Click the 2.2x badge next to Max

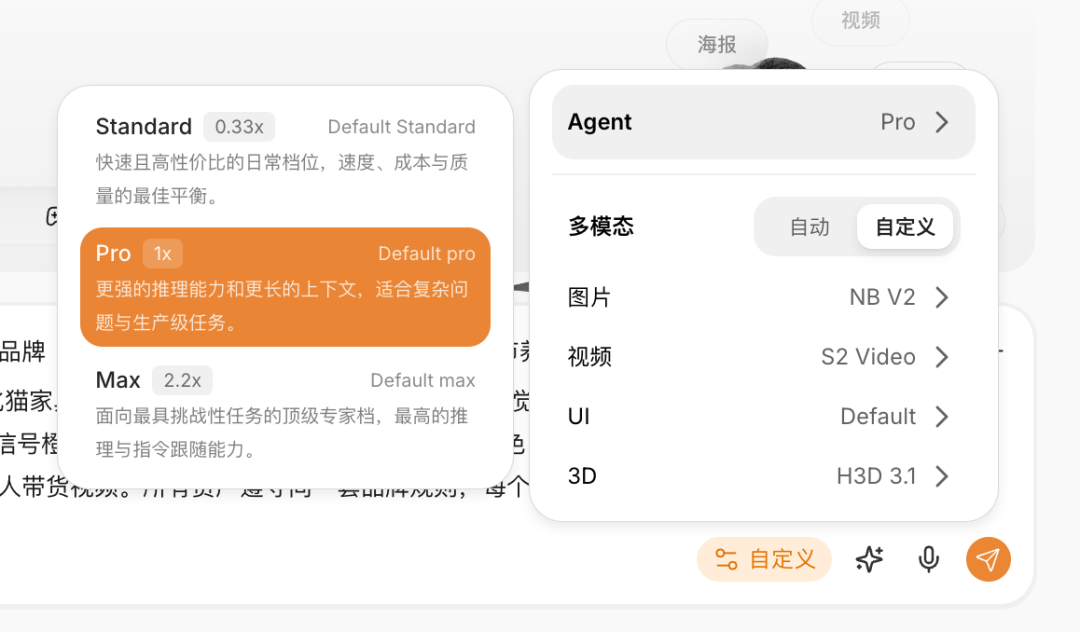(183, 381)
